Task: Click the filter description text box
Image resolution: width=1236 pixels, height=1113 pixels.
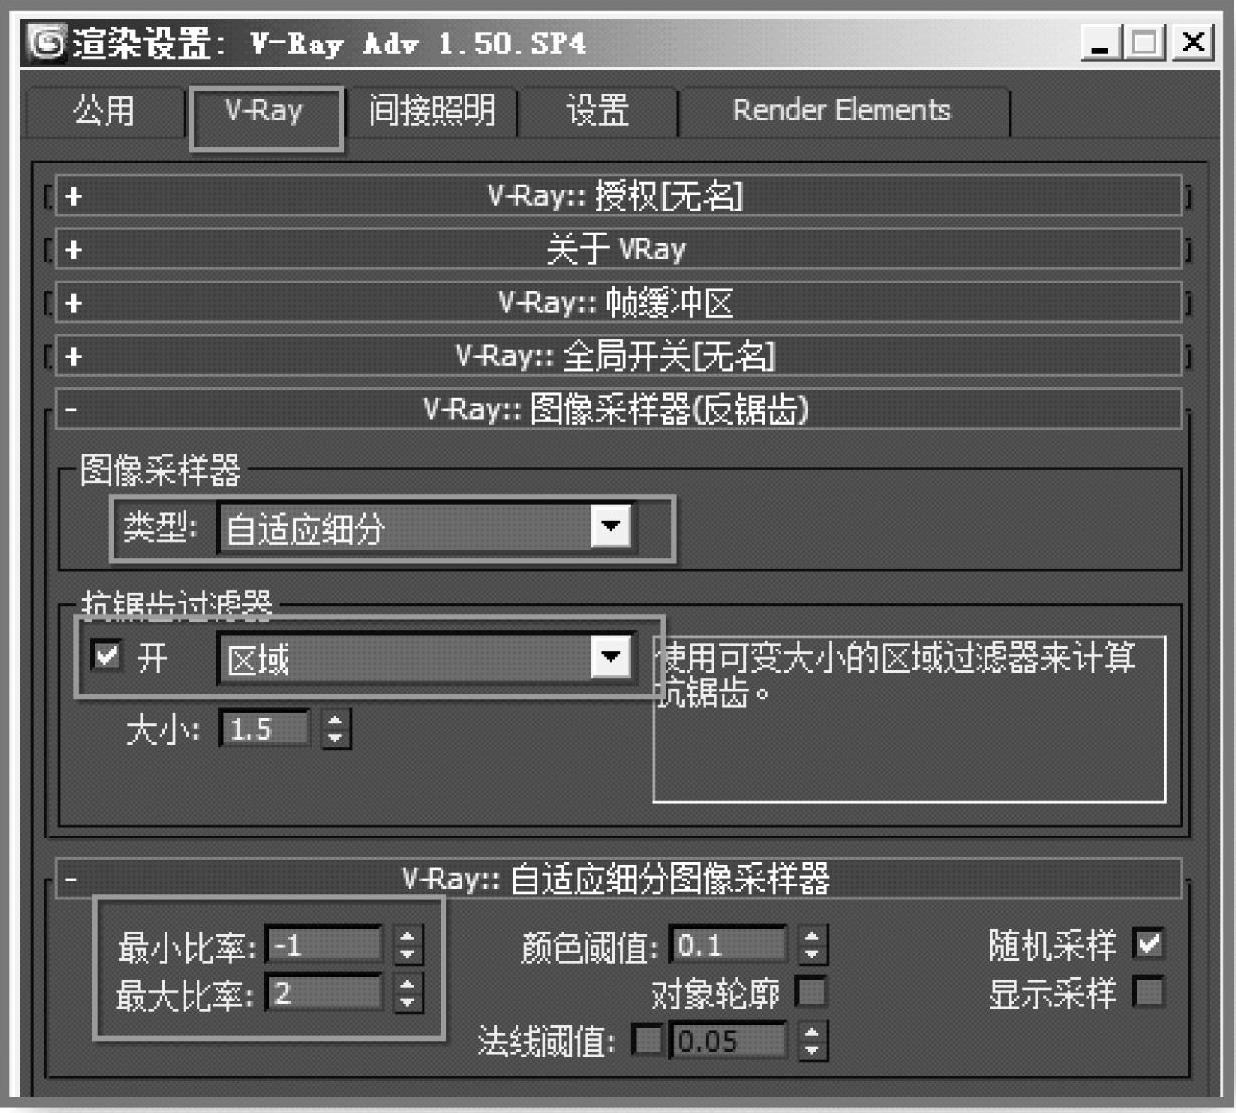Action: click(909, 719)
